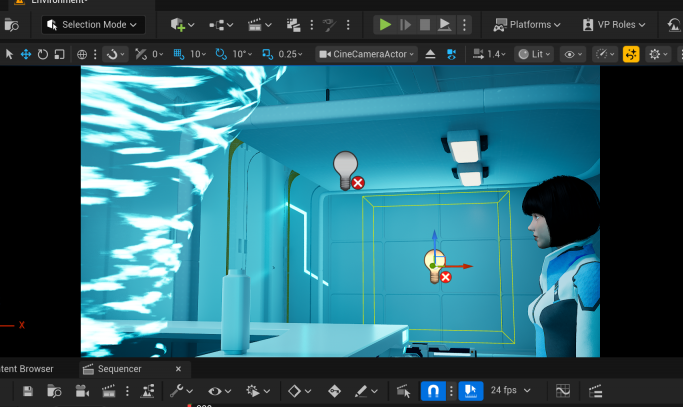Open the Platforms menu
Viewport: 683px width, 407px height.
click(x=527, y=24)
